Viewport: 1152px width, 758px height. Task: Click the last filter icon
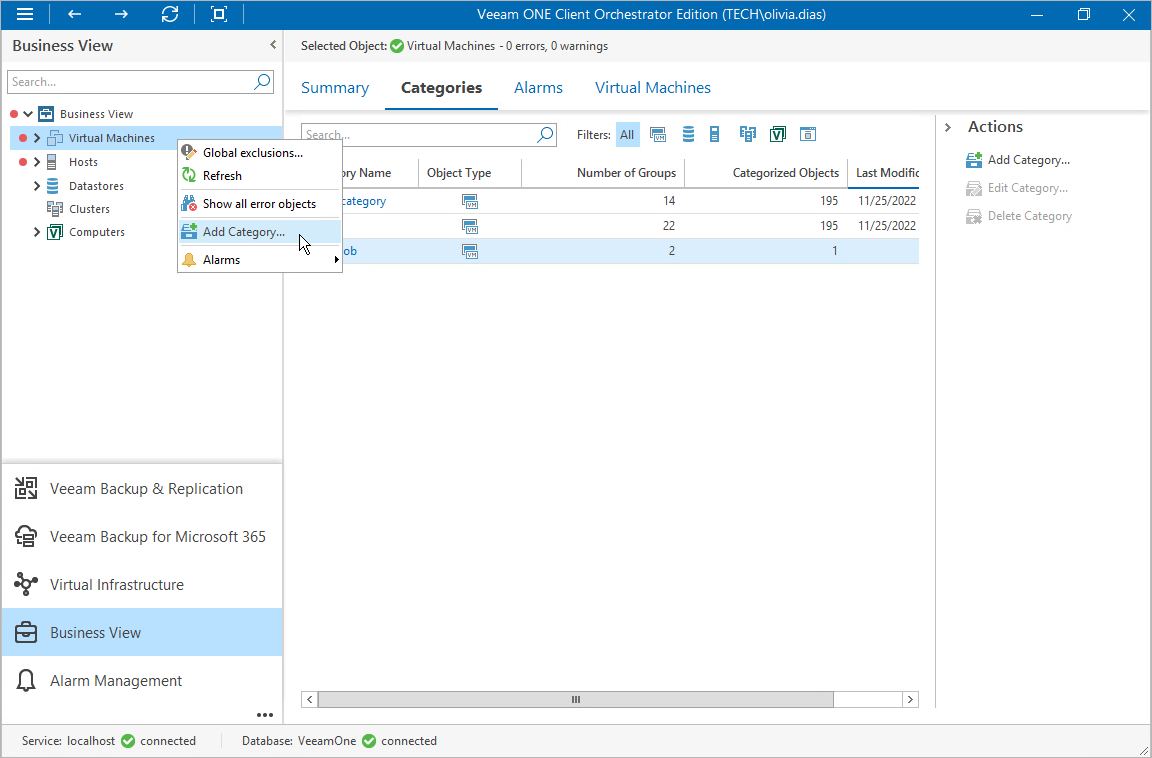[x=808, y=134]
